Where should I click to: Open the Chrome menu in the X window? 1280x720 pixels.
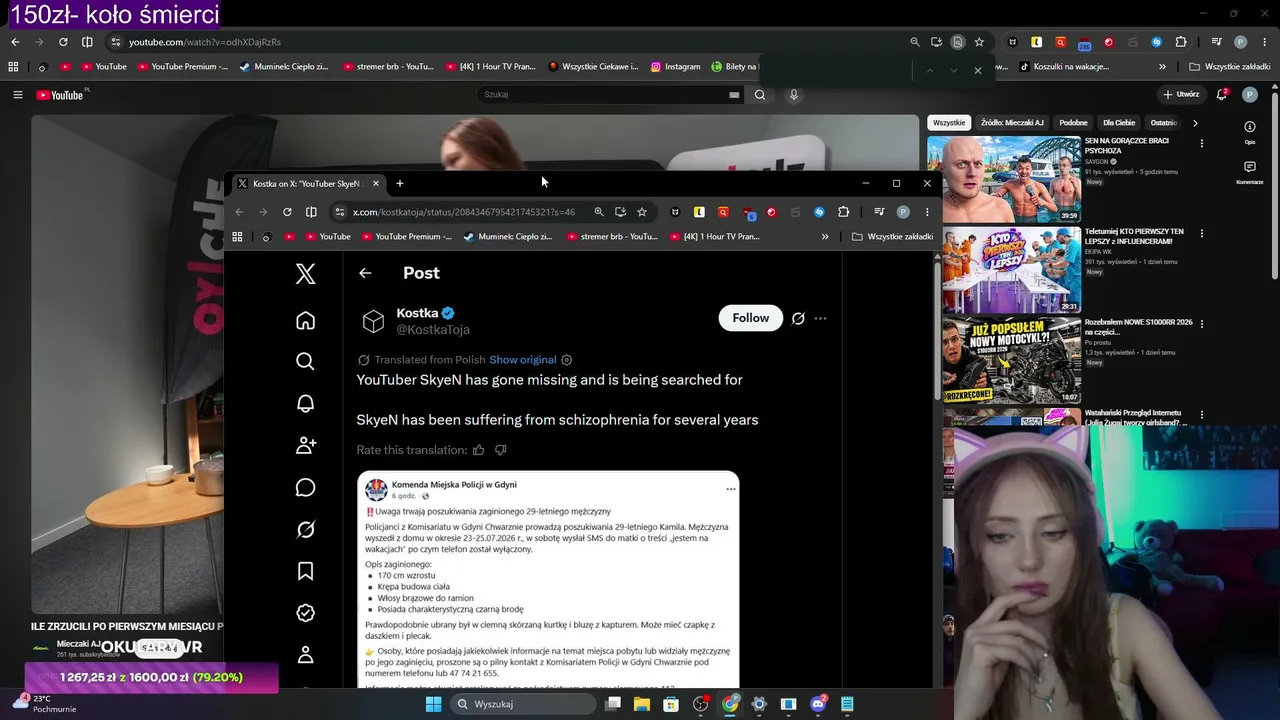coord(927,212)
